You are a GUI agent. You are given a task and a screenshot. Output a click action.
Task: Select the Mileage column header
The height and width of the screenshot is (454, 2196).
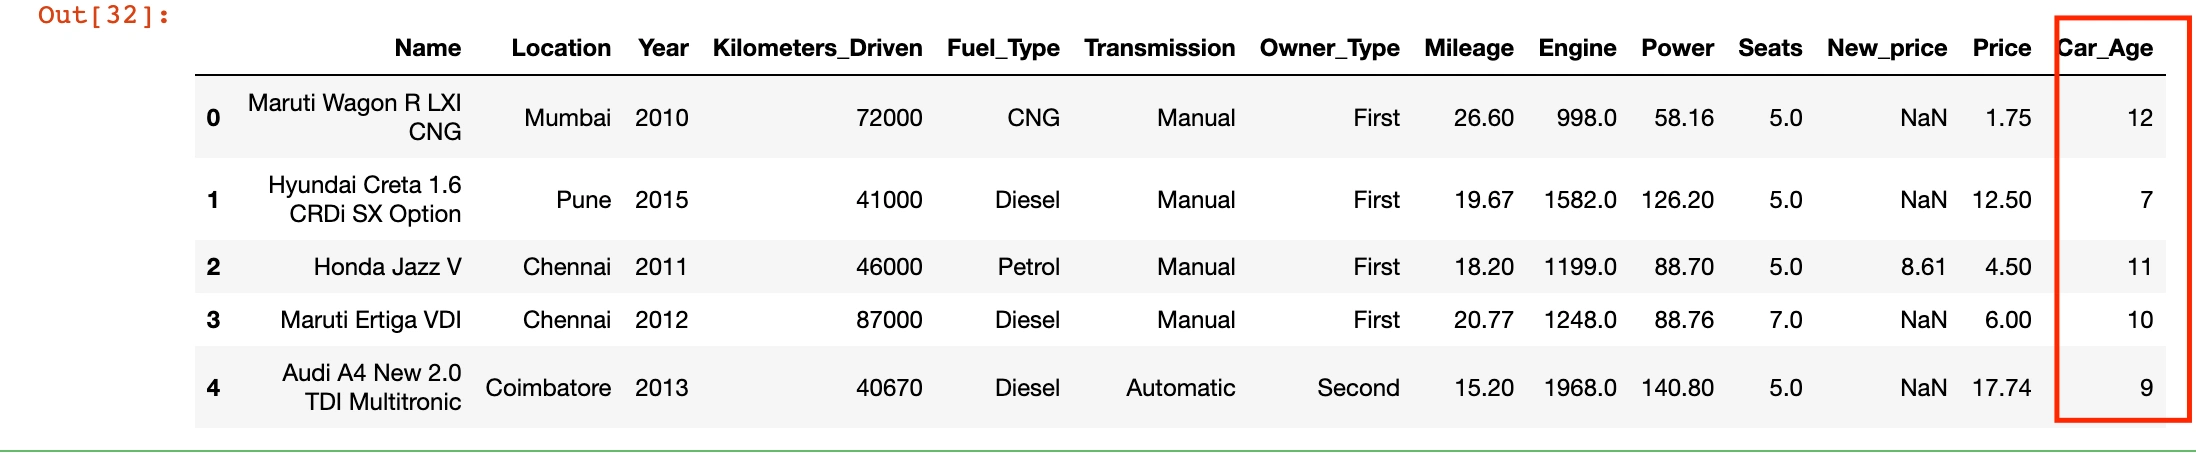(x=1468, y=48)
